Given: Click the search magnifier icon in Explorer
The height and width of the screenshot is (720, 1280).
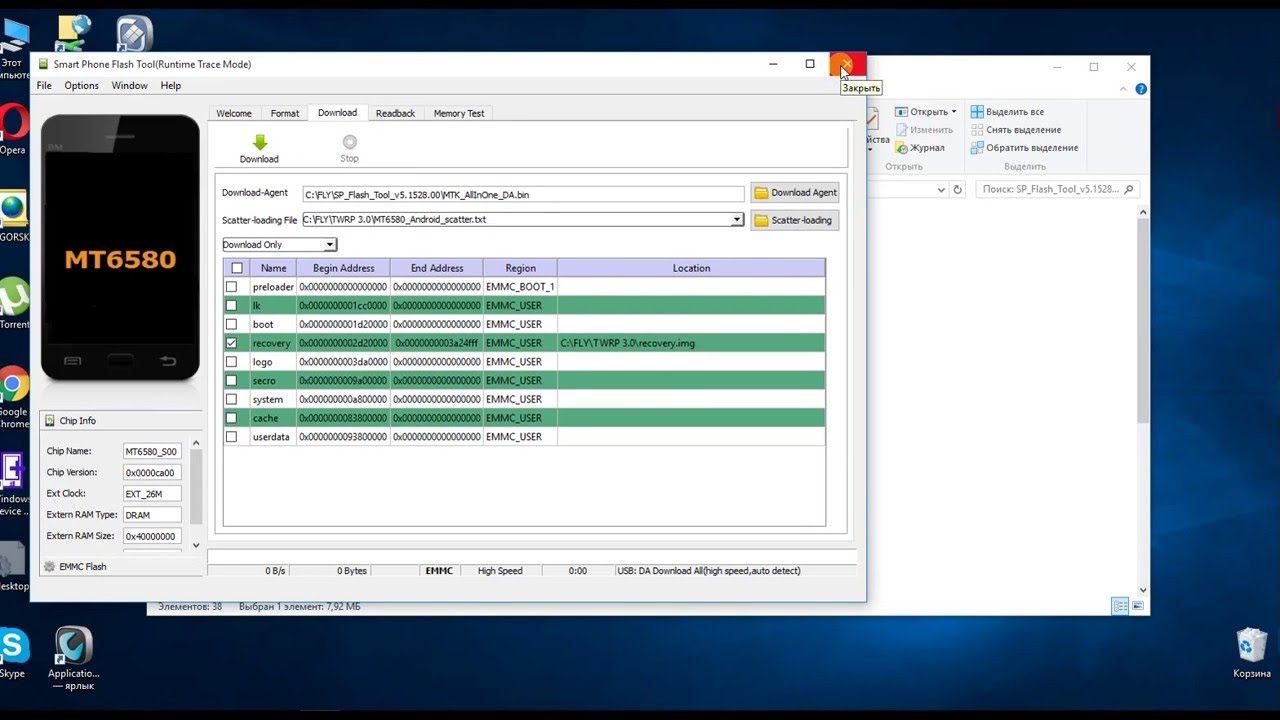Looking at the screenshot, I should click(x=1129, y=189).
